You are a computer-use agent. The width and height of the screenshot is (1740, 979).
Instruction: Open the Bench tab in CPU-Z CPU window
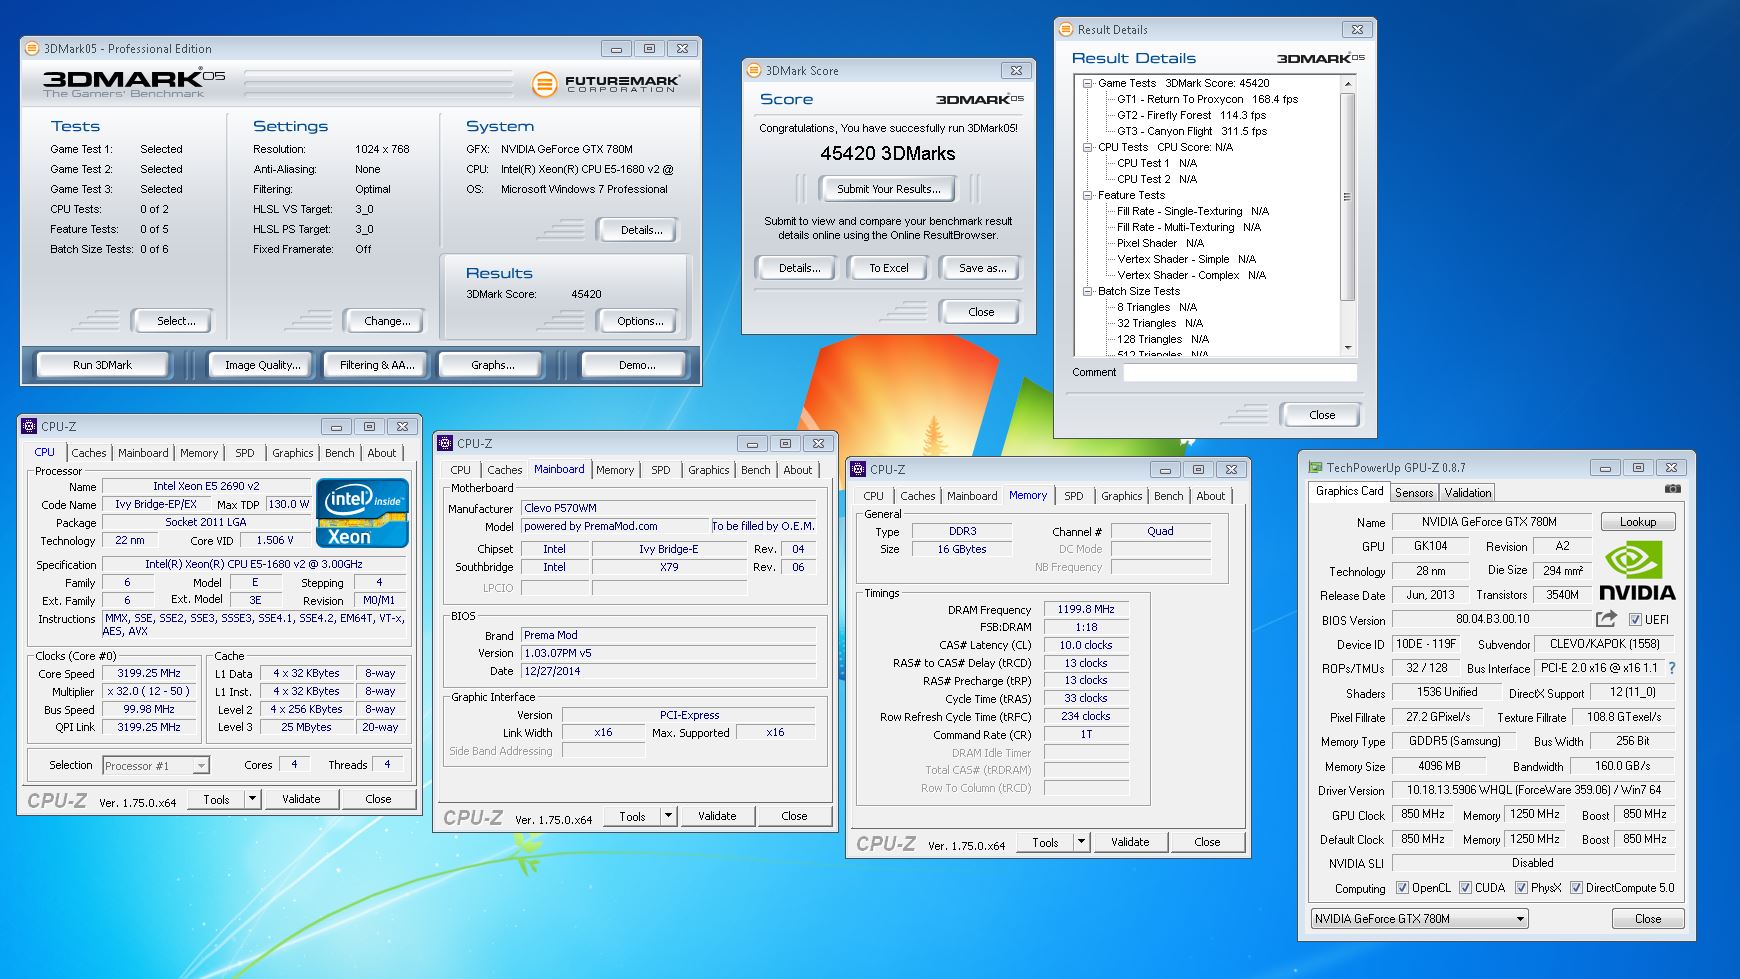click(339, 453)
